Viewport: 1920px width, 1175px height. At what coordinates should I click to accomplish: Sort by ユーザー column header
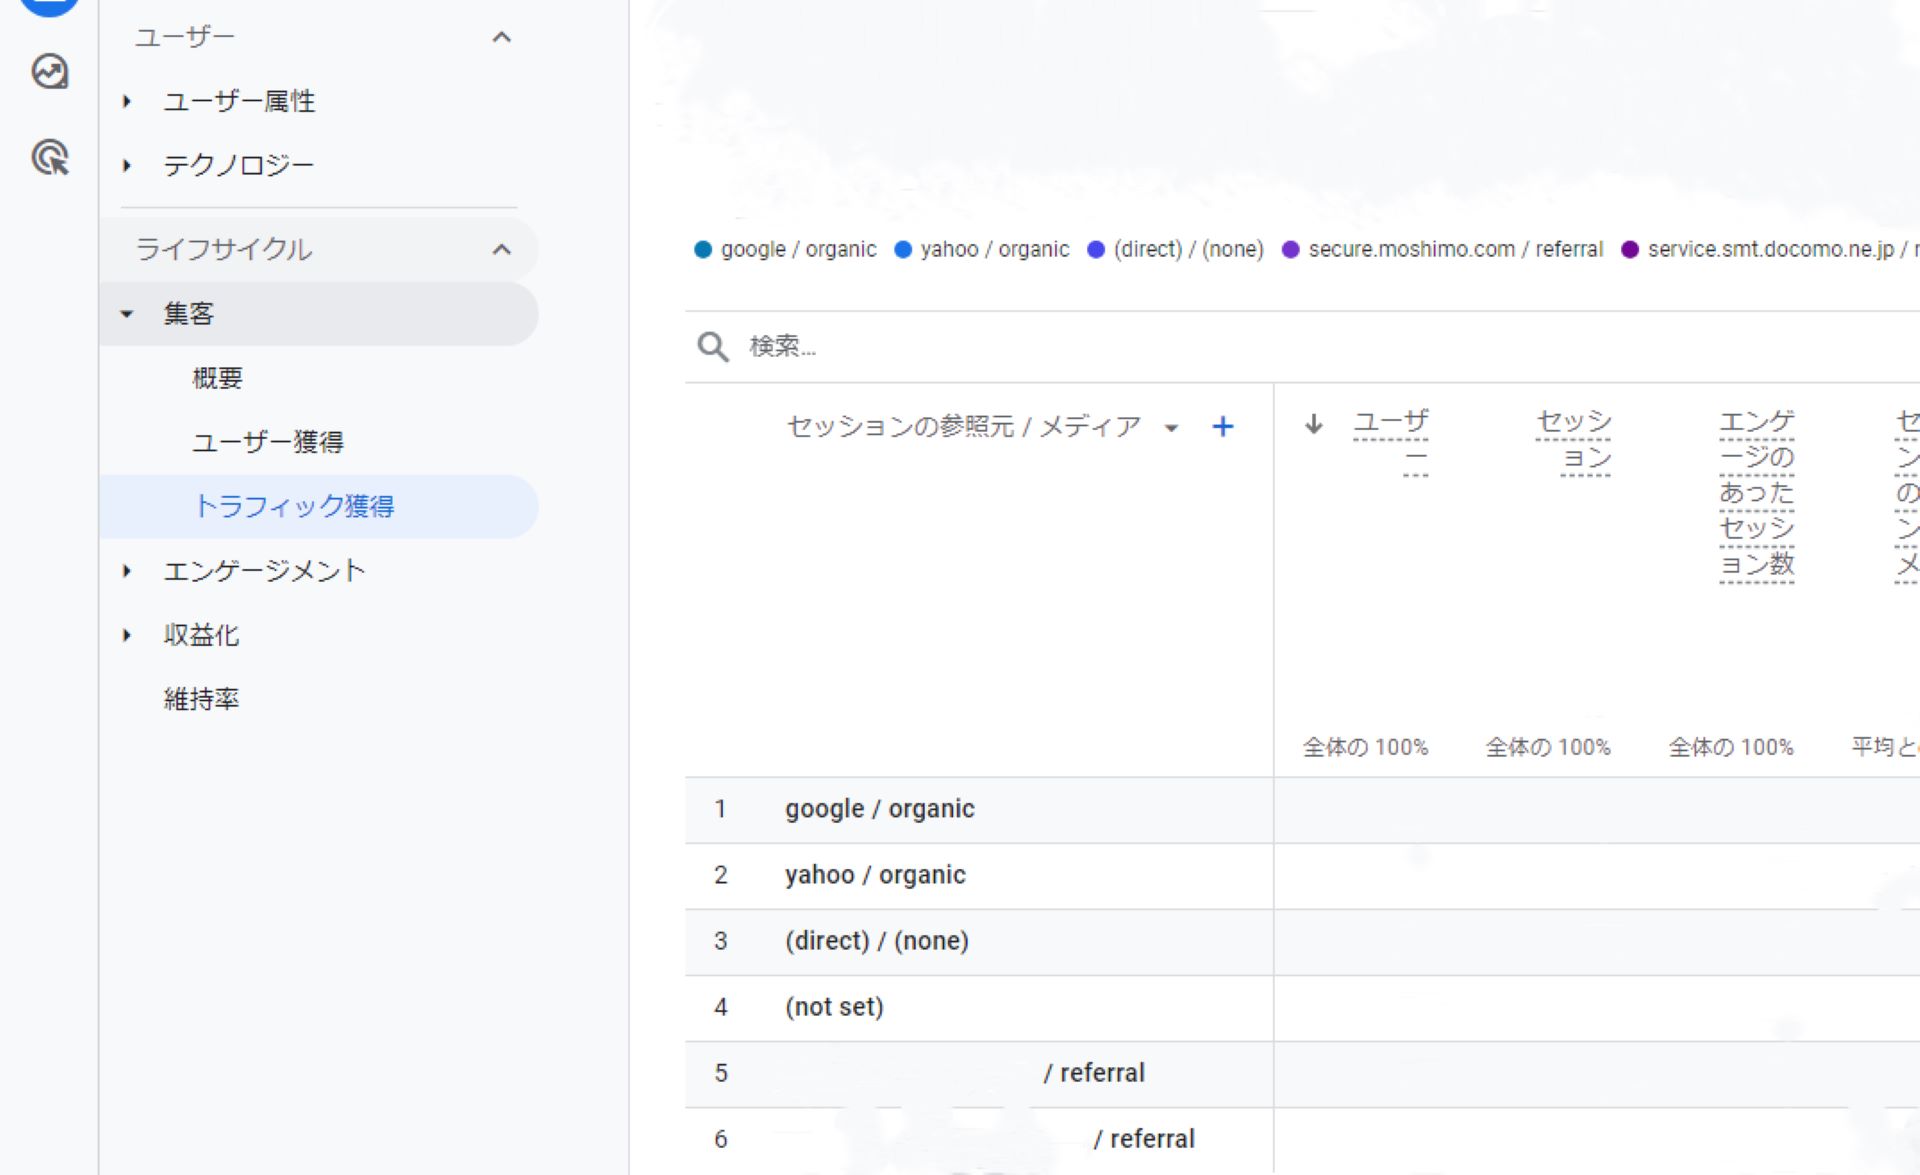click(1391, 440)
